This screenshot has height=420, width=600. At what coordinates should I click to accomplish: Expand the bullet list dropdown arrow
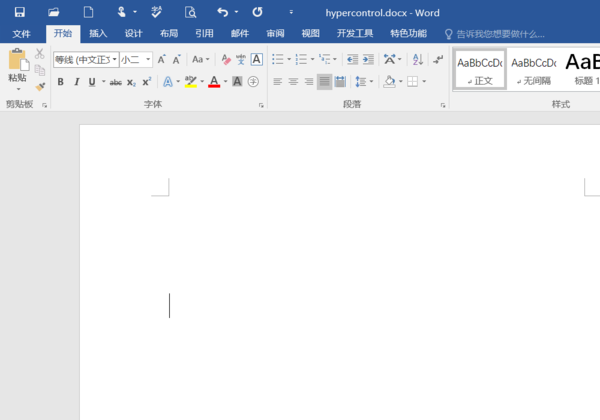click(289, 59)
